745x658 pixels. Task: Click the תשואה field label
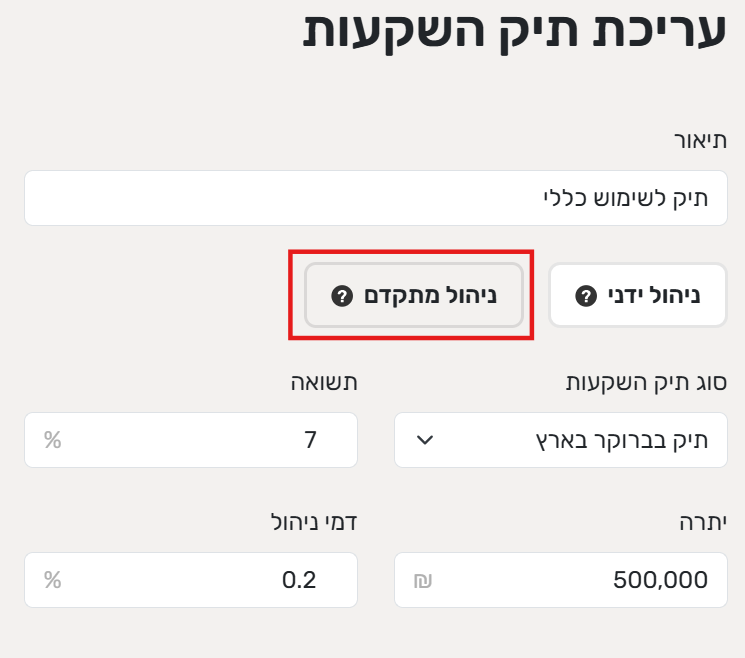click(324, 382)
